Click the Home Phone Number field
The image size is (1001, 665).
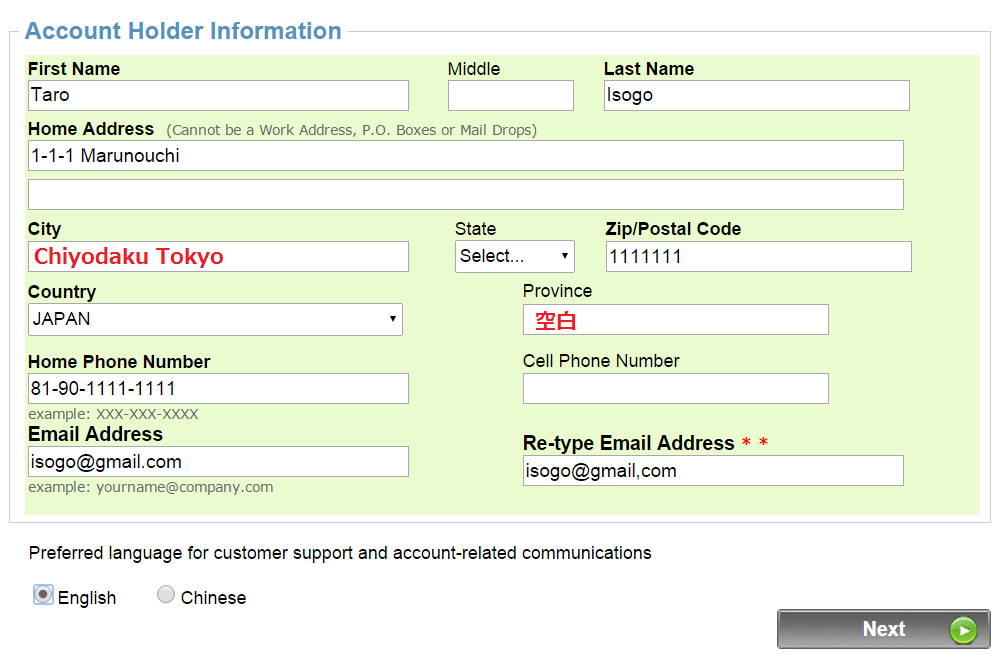click(218, 388)
